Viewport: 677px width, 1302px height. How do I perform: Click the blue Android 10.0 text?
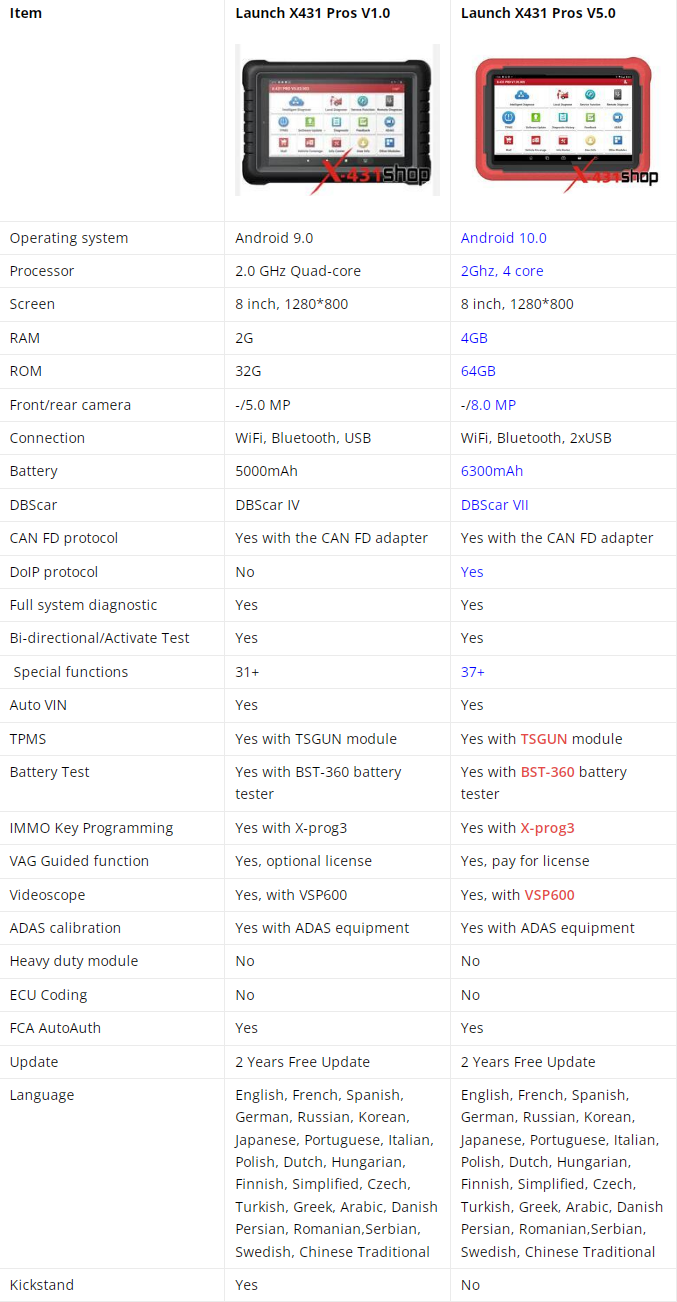504,238
